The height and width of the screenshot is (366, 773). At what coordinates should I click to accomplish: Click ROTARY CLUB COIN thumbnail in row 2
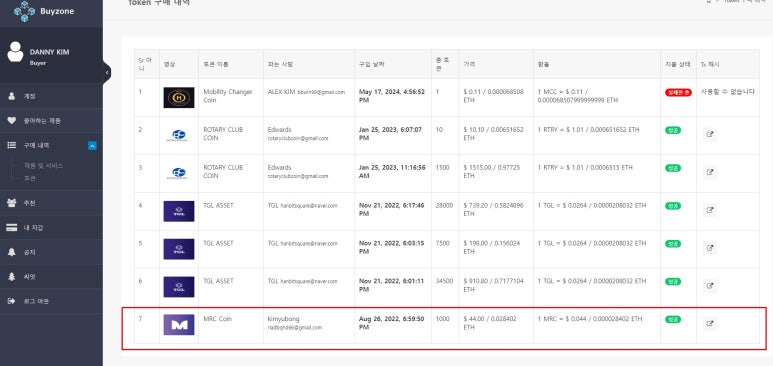tap(179, 135)
